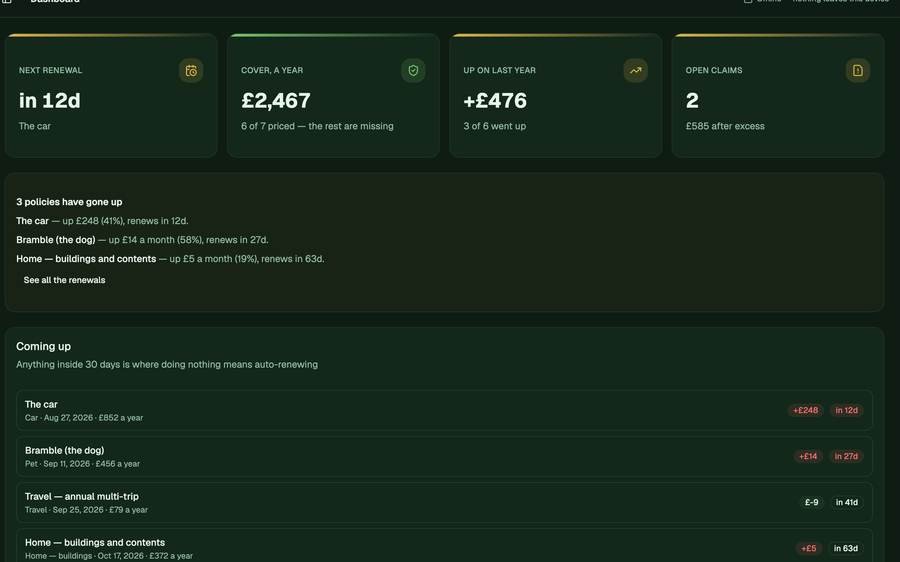Open 'The car' row in Coming up
Screen dimensions: 900x562
coord(445,410)
